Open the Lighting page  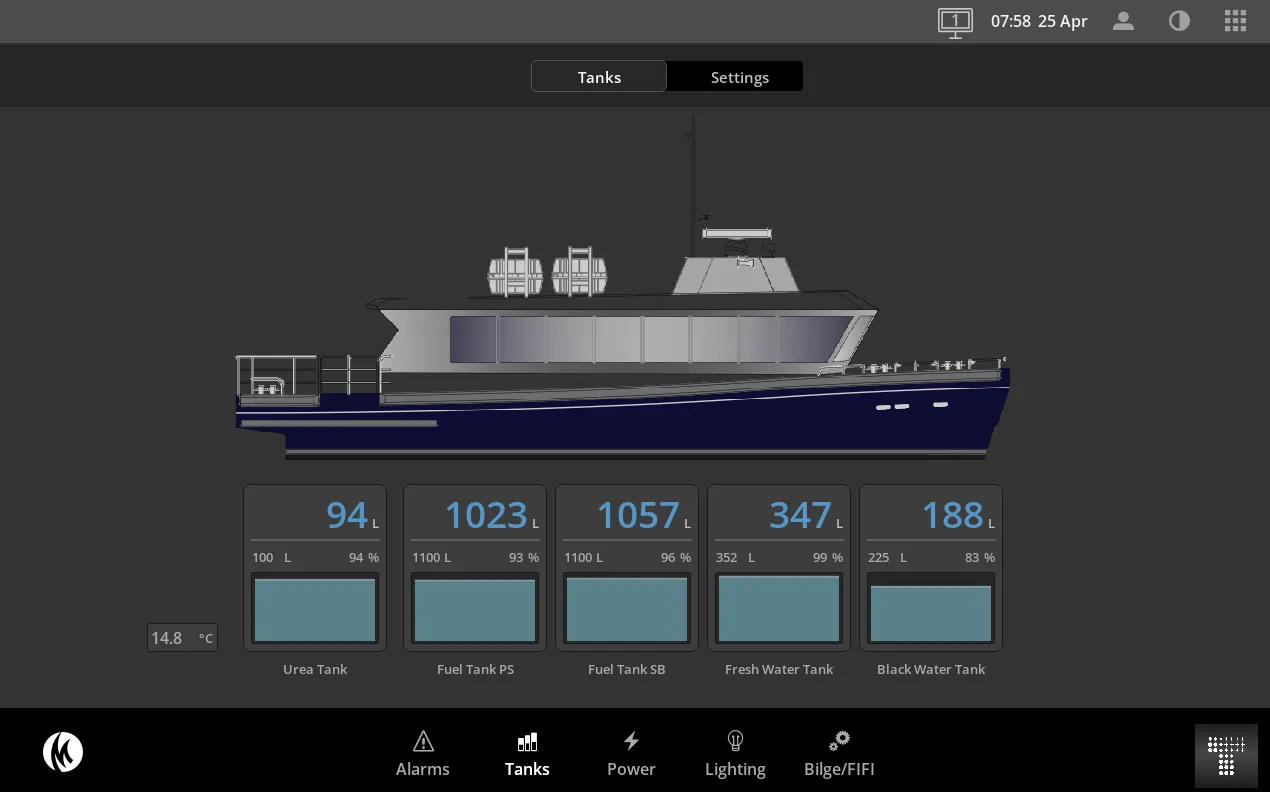(735, 754)
